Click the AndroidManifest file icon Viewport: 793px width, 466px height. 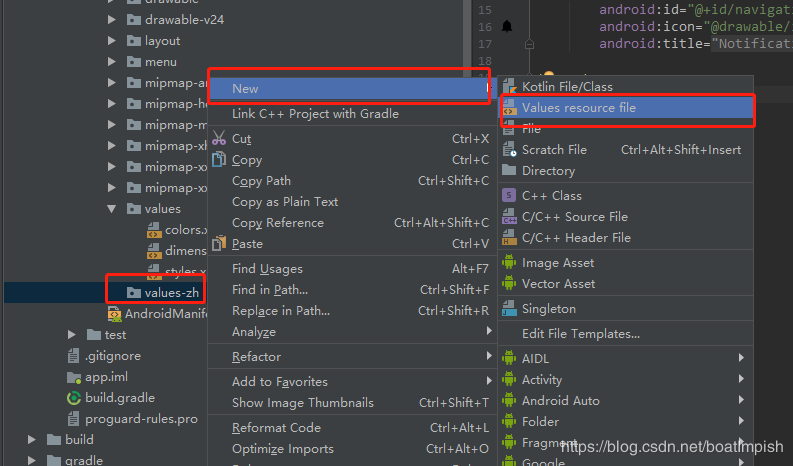[114, 314]
